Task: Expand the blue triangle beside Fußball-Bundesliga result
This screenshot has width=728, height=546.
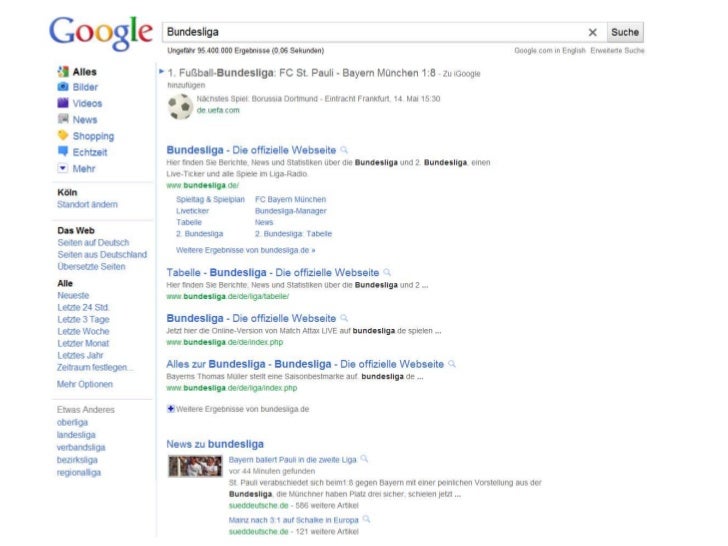Action: click(162, 72)
